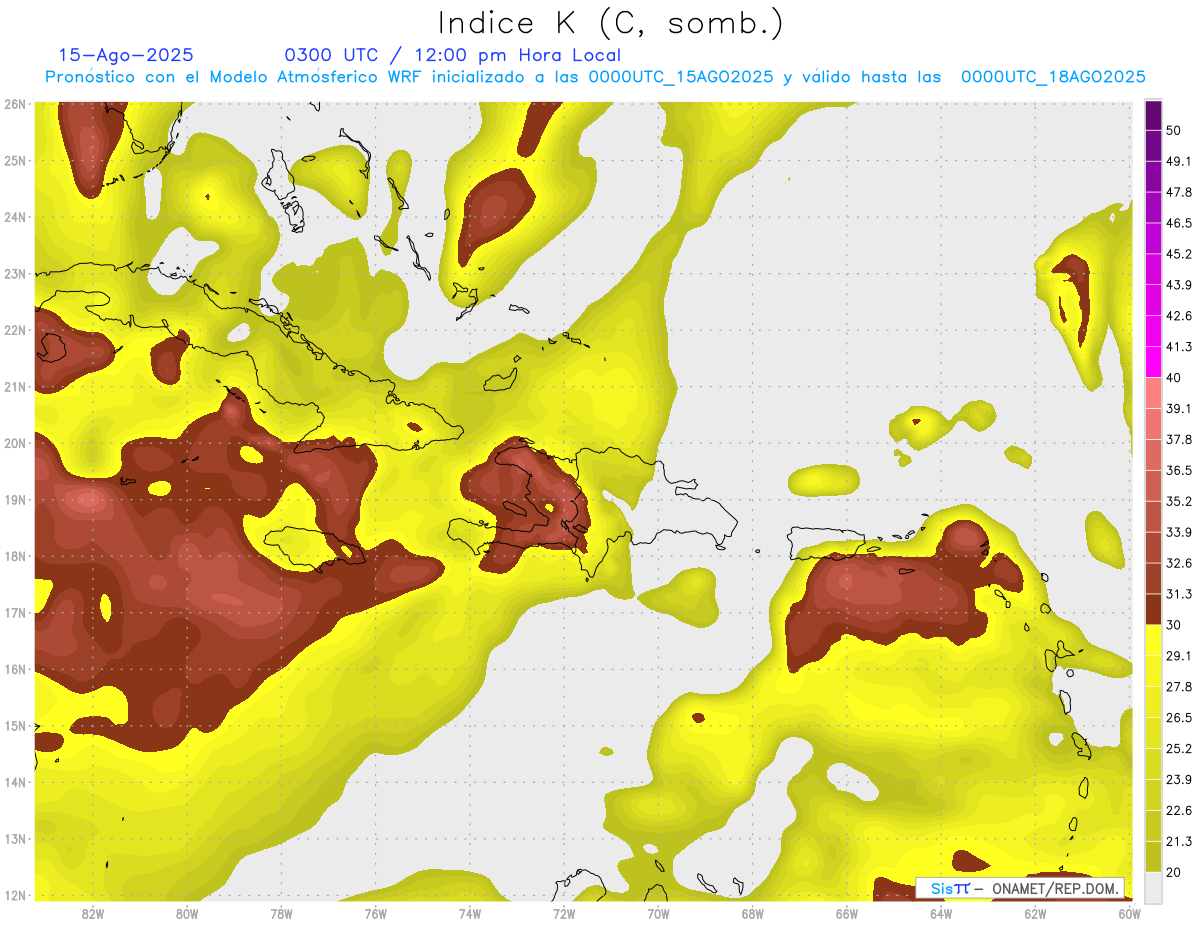This screenshot has height=927, width=1200.
Task: Click the colorbar value '36.5'
Action: click(x=1179, y=470)
